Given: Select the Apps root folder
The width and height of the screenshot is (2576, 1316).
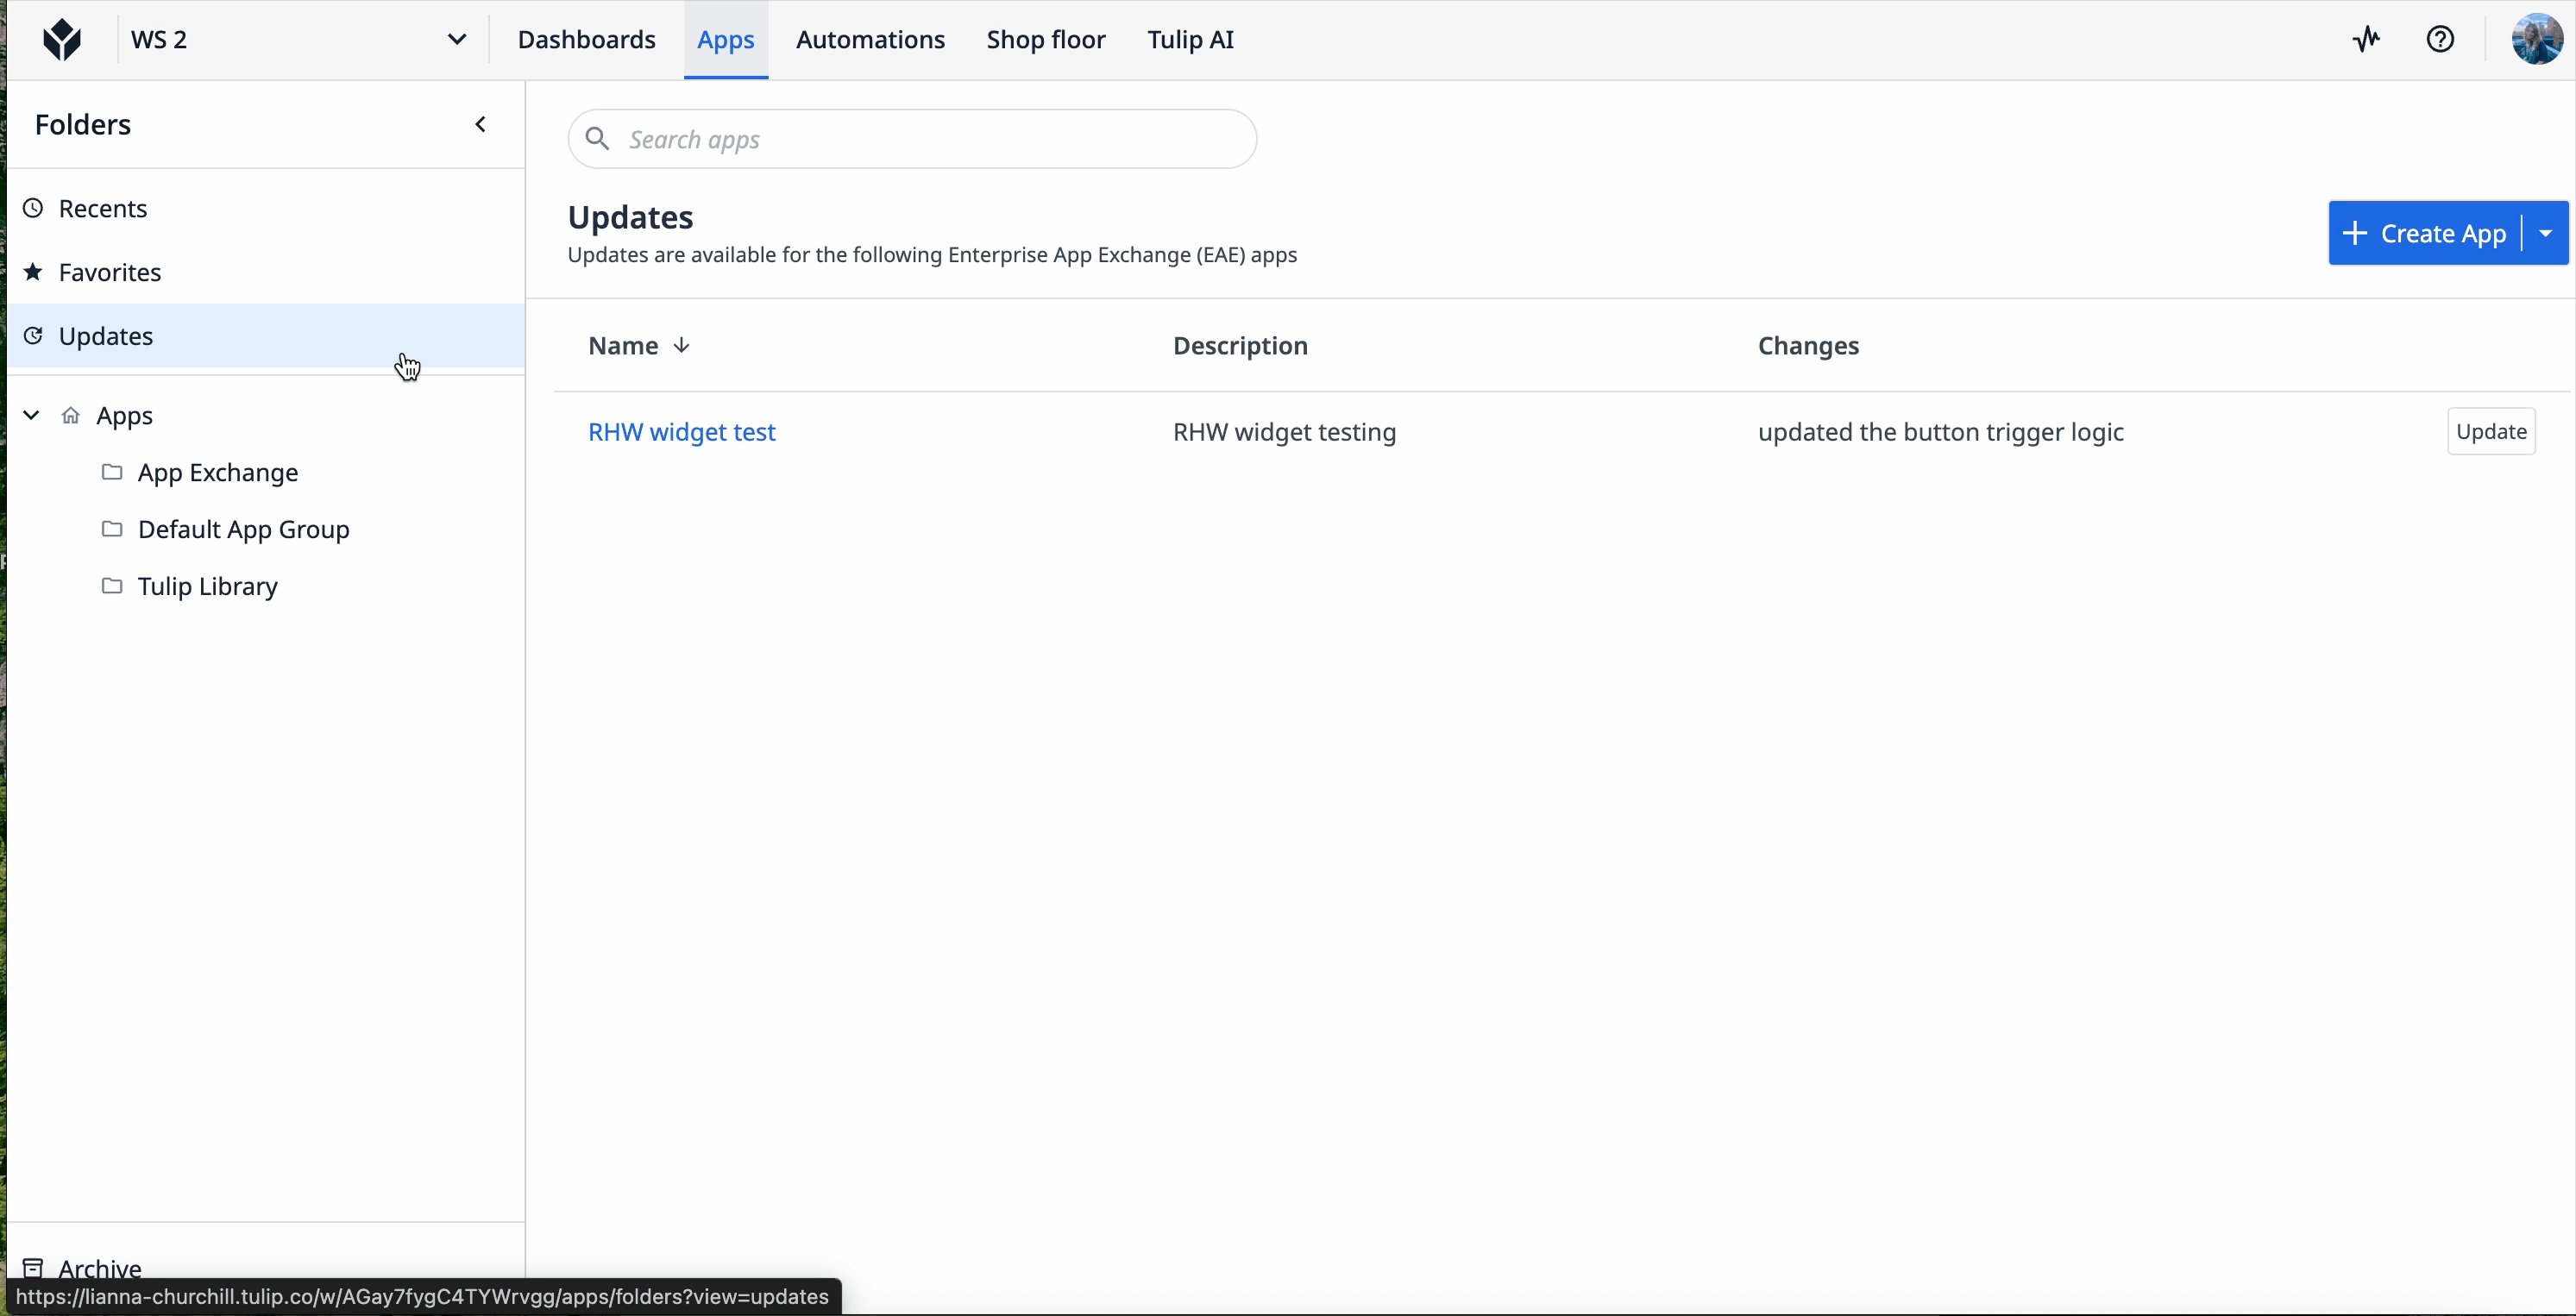Looking at the screenshot, I should (x=124, y=415).
